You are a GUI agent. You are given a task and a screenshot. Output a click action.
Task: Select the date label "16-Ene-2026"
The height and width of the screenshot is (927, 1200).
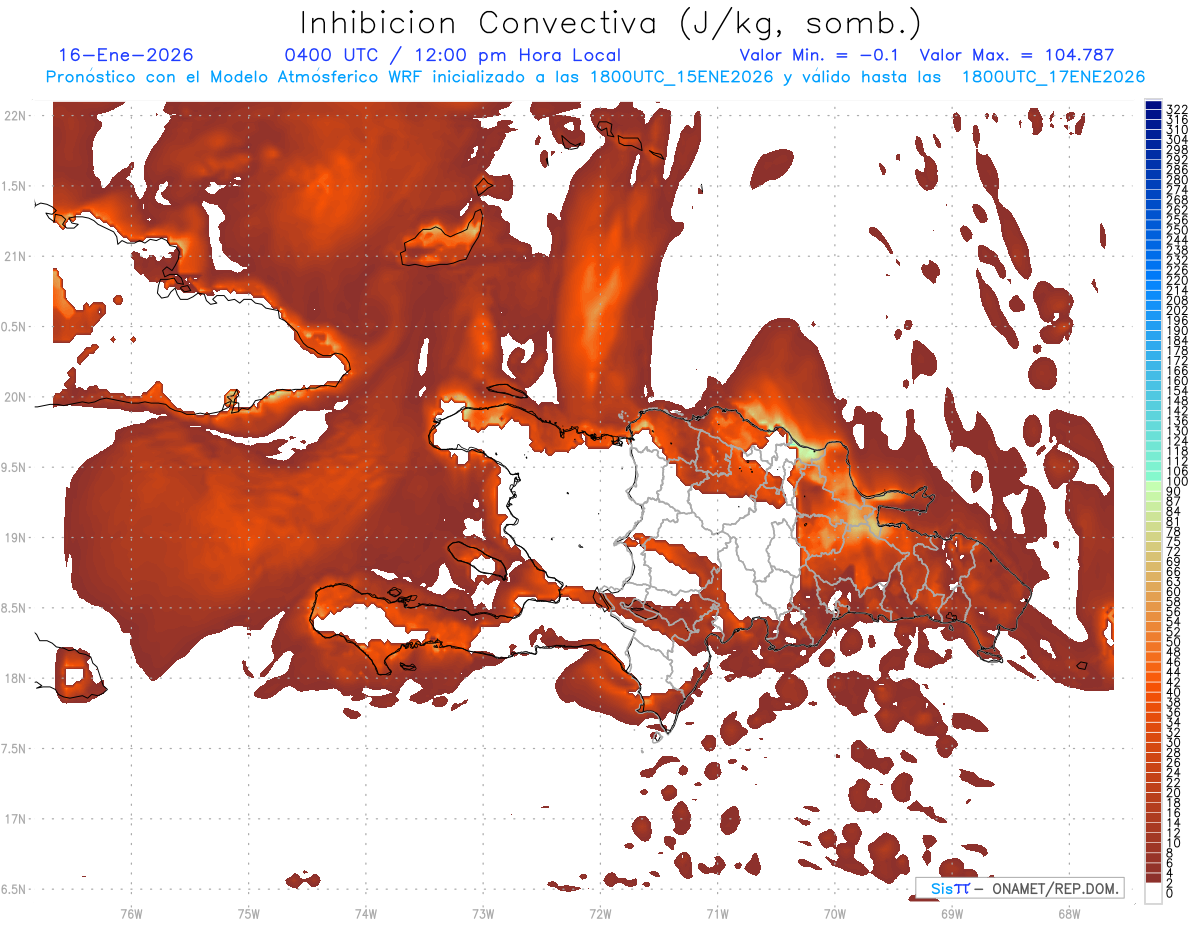[x=126, y=56]
